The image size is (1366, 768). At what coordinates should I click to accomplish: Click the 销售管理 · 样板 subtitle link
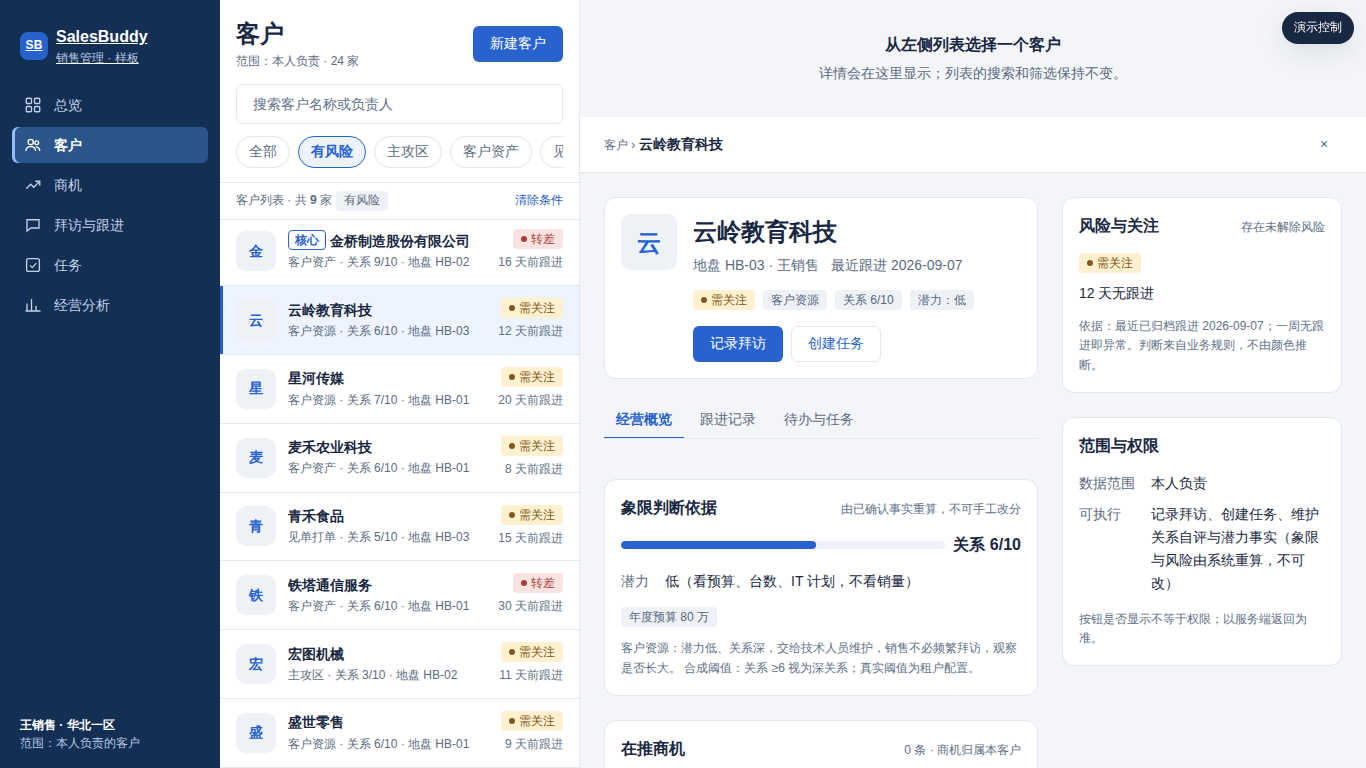(97, 58)
